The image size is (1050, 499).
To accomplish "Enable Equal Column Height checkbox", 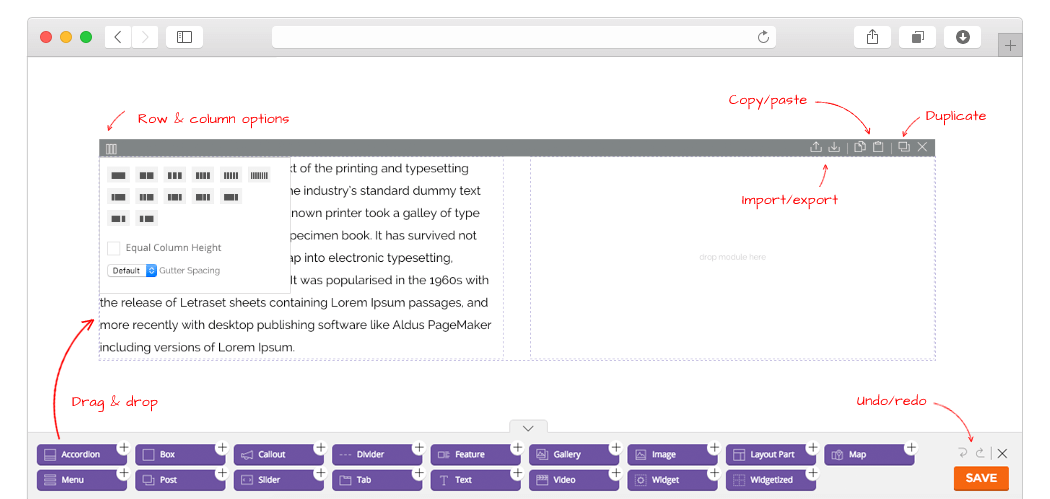I will (114, 248).
